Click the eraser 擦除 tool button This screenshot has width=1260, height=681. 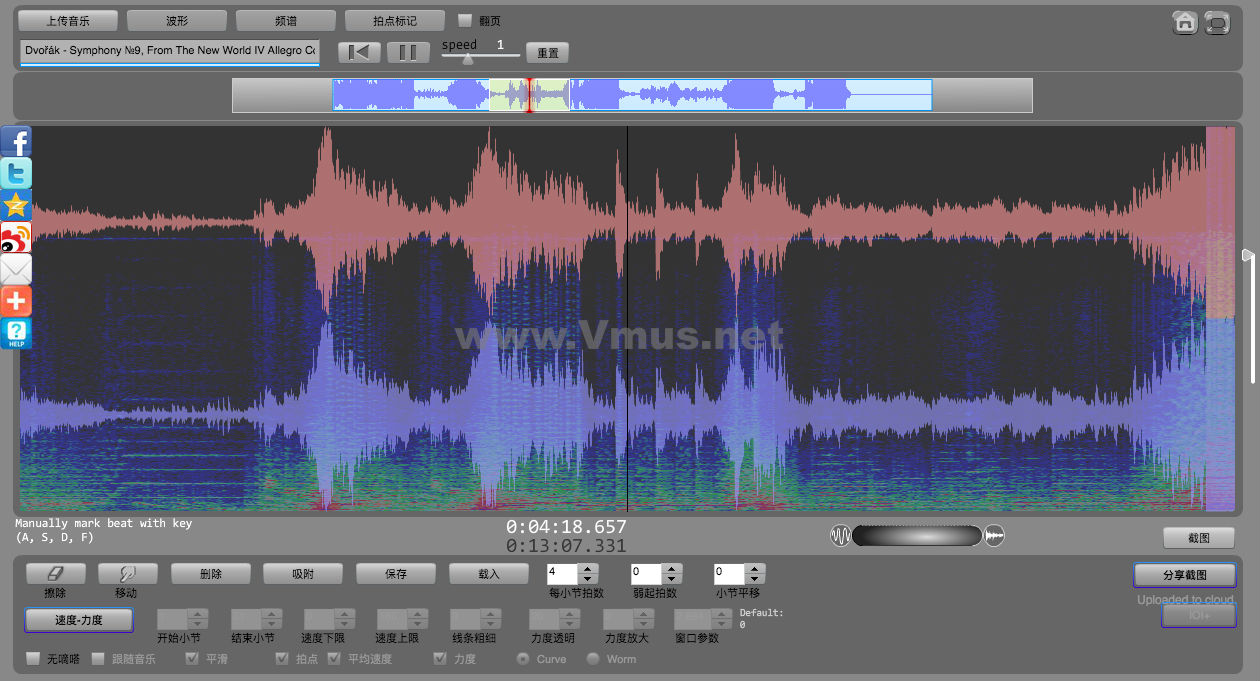click(55, 574)
